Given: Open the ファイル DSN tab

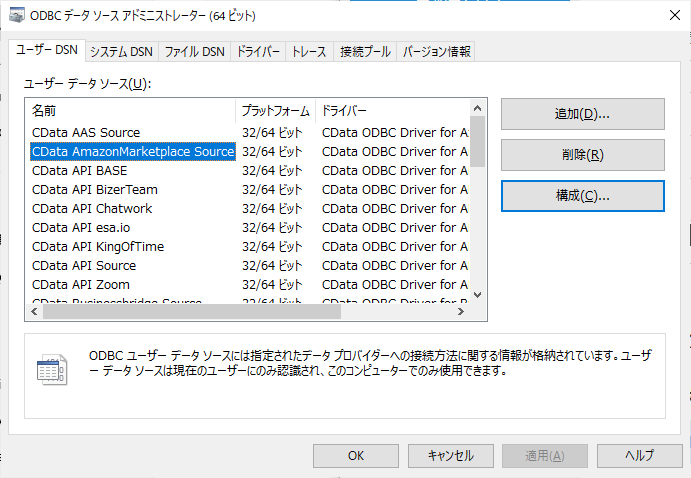Looking at the screenshot, I should coord(194,52).
